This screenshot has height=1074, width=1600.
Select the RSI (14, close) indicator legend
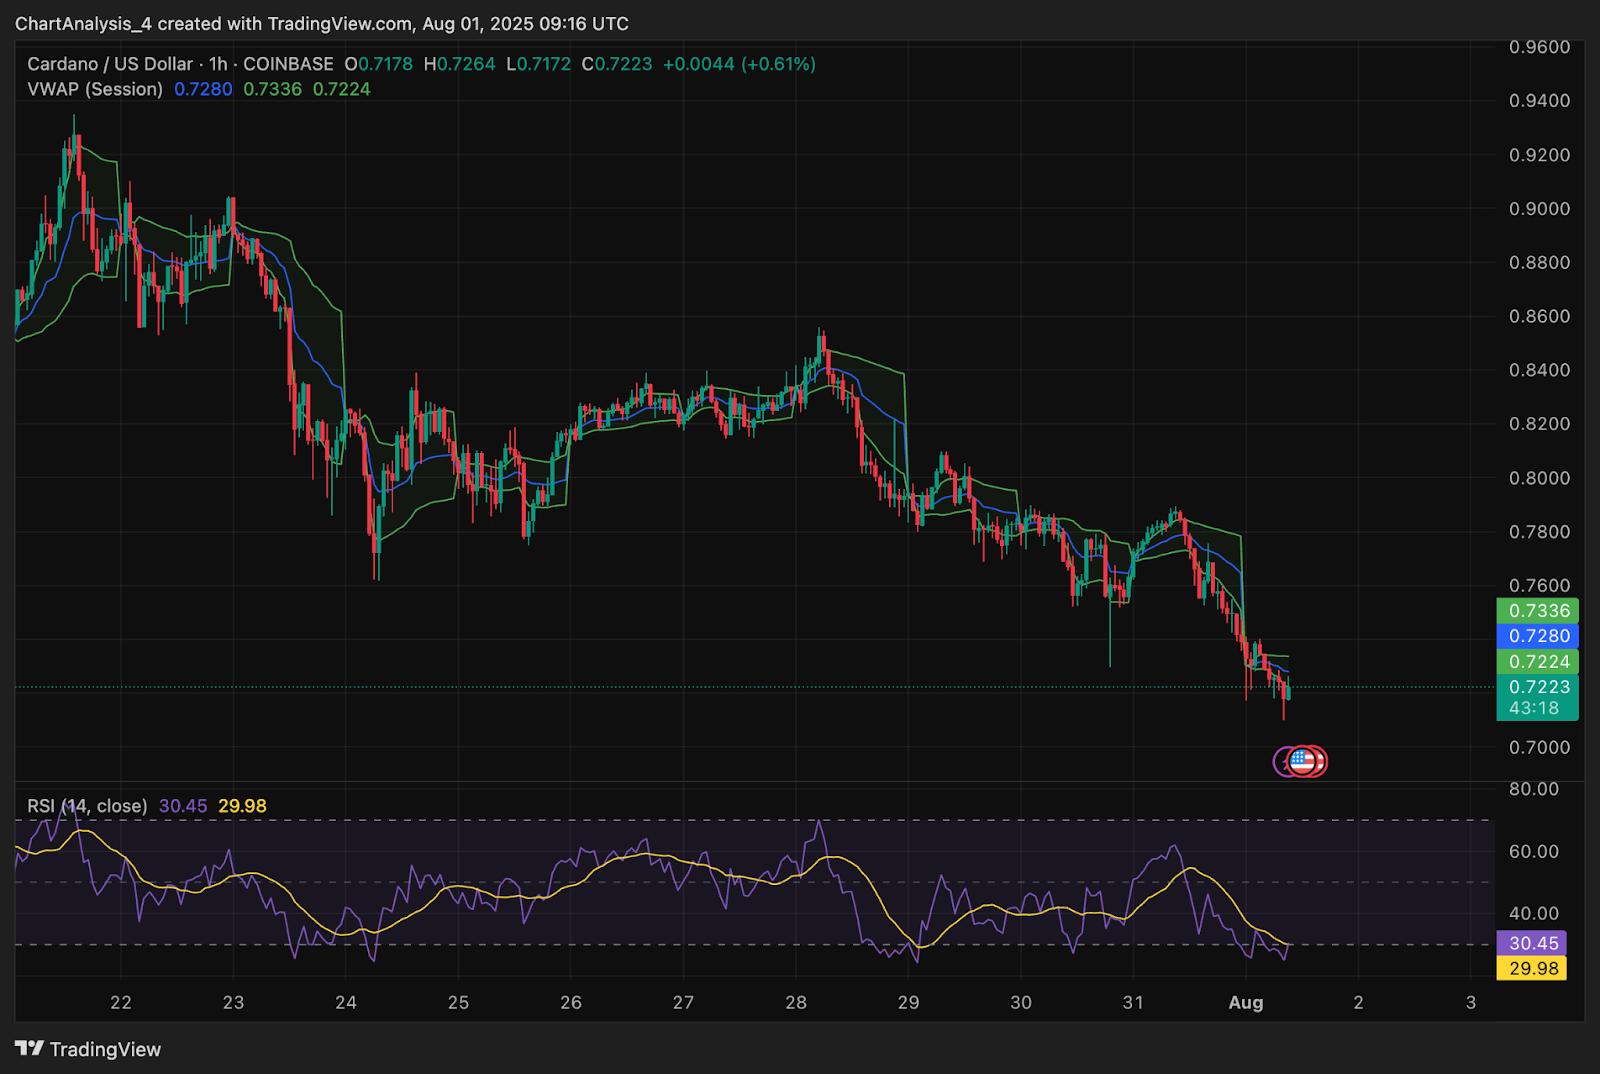tap(87, 806)
